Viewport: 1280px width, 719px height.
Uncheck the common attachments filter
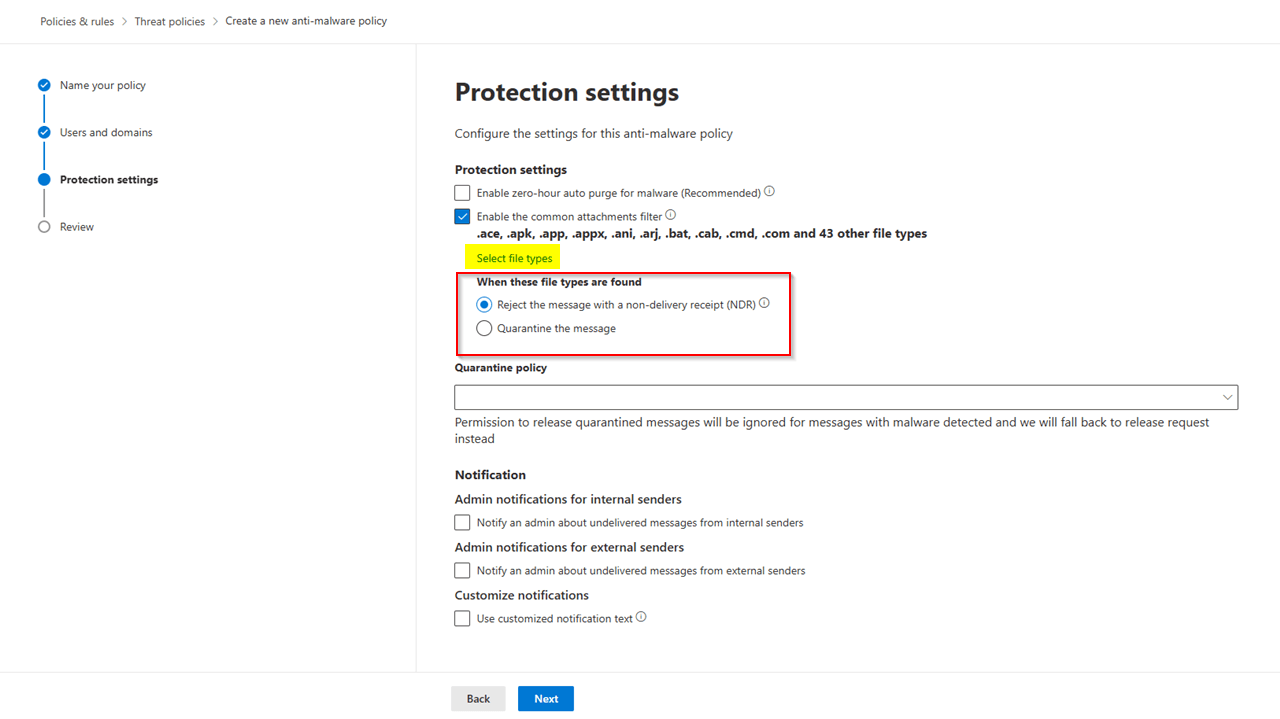pyautogui.click(x=462, y=216)
